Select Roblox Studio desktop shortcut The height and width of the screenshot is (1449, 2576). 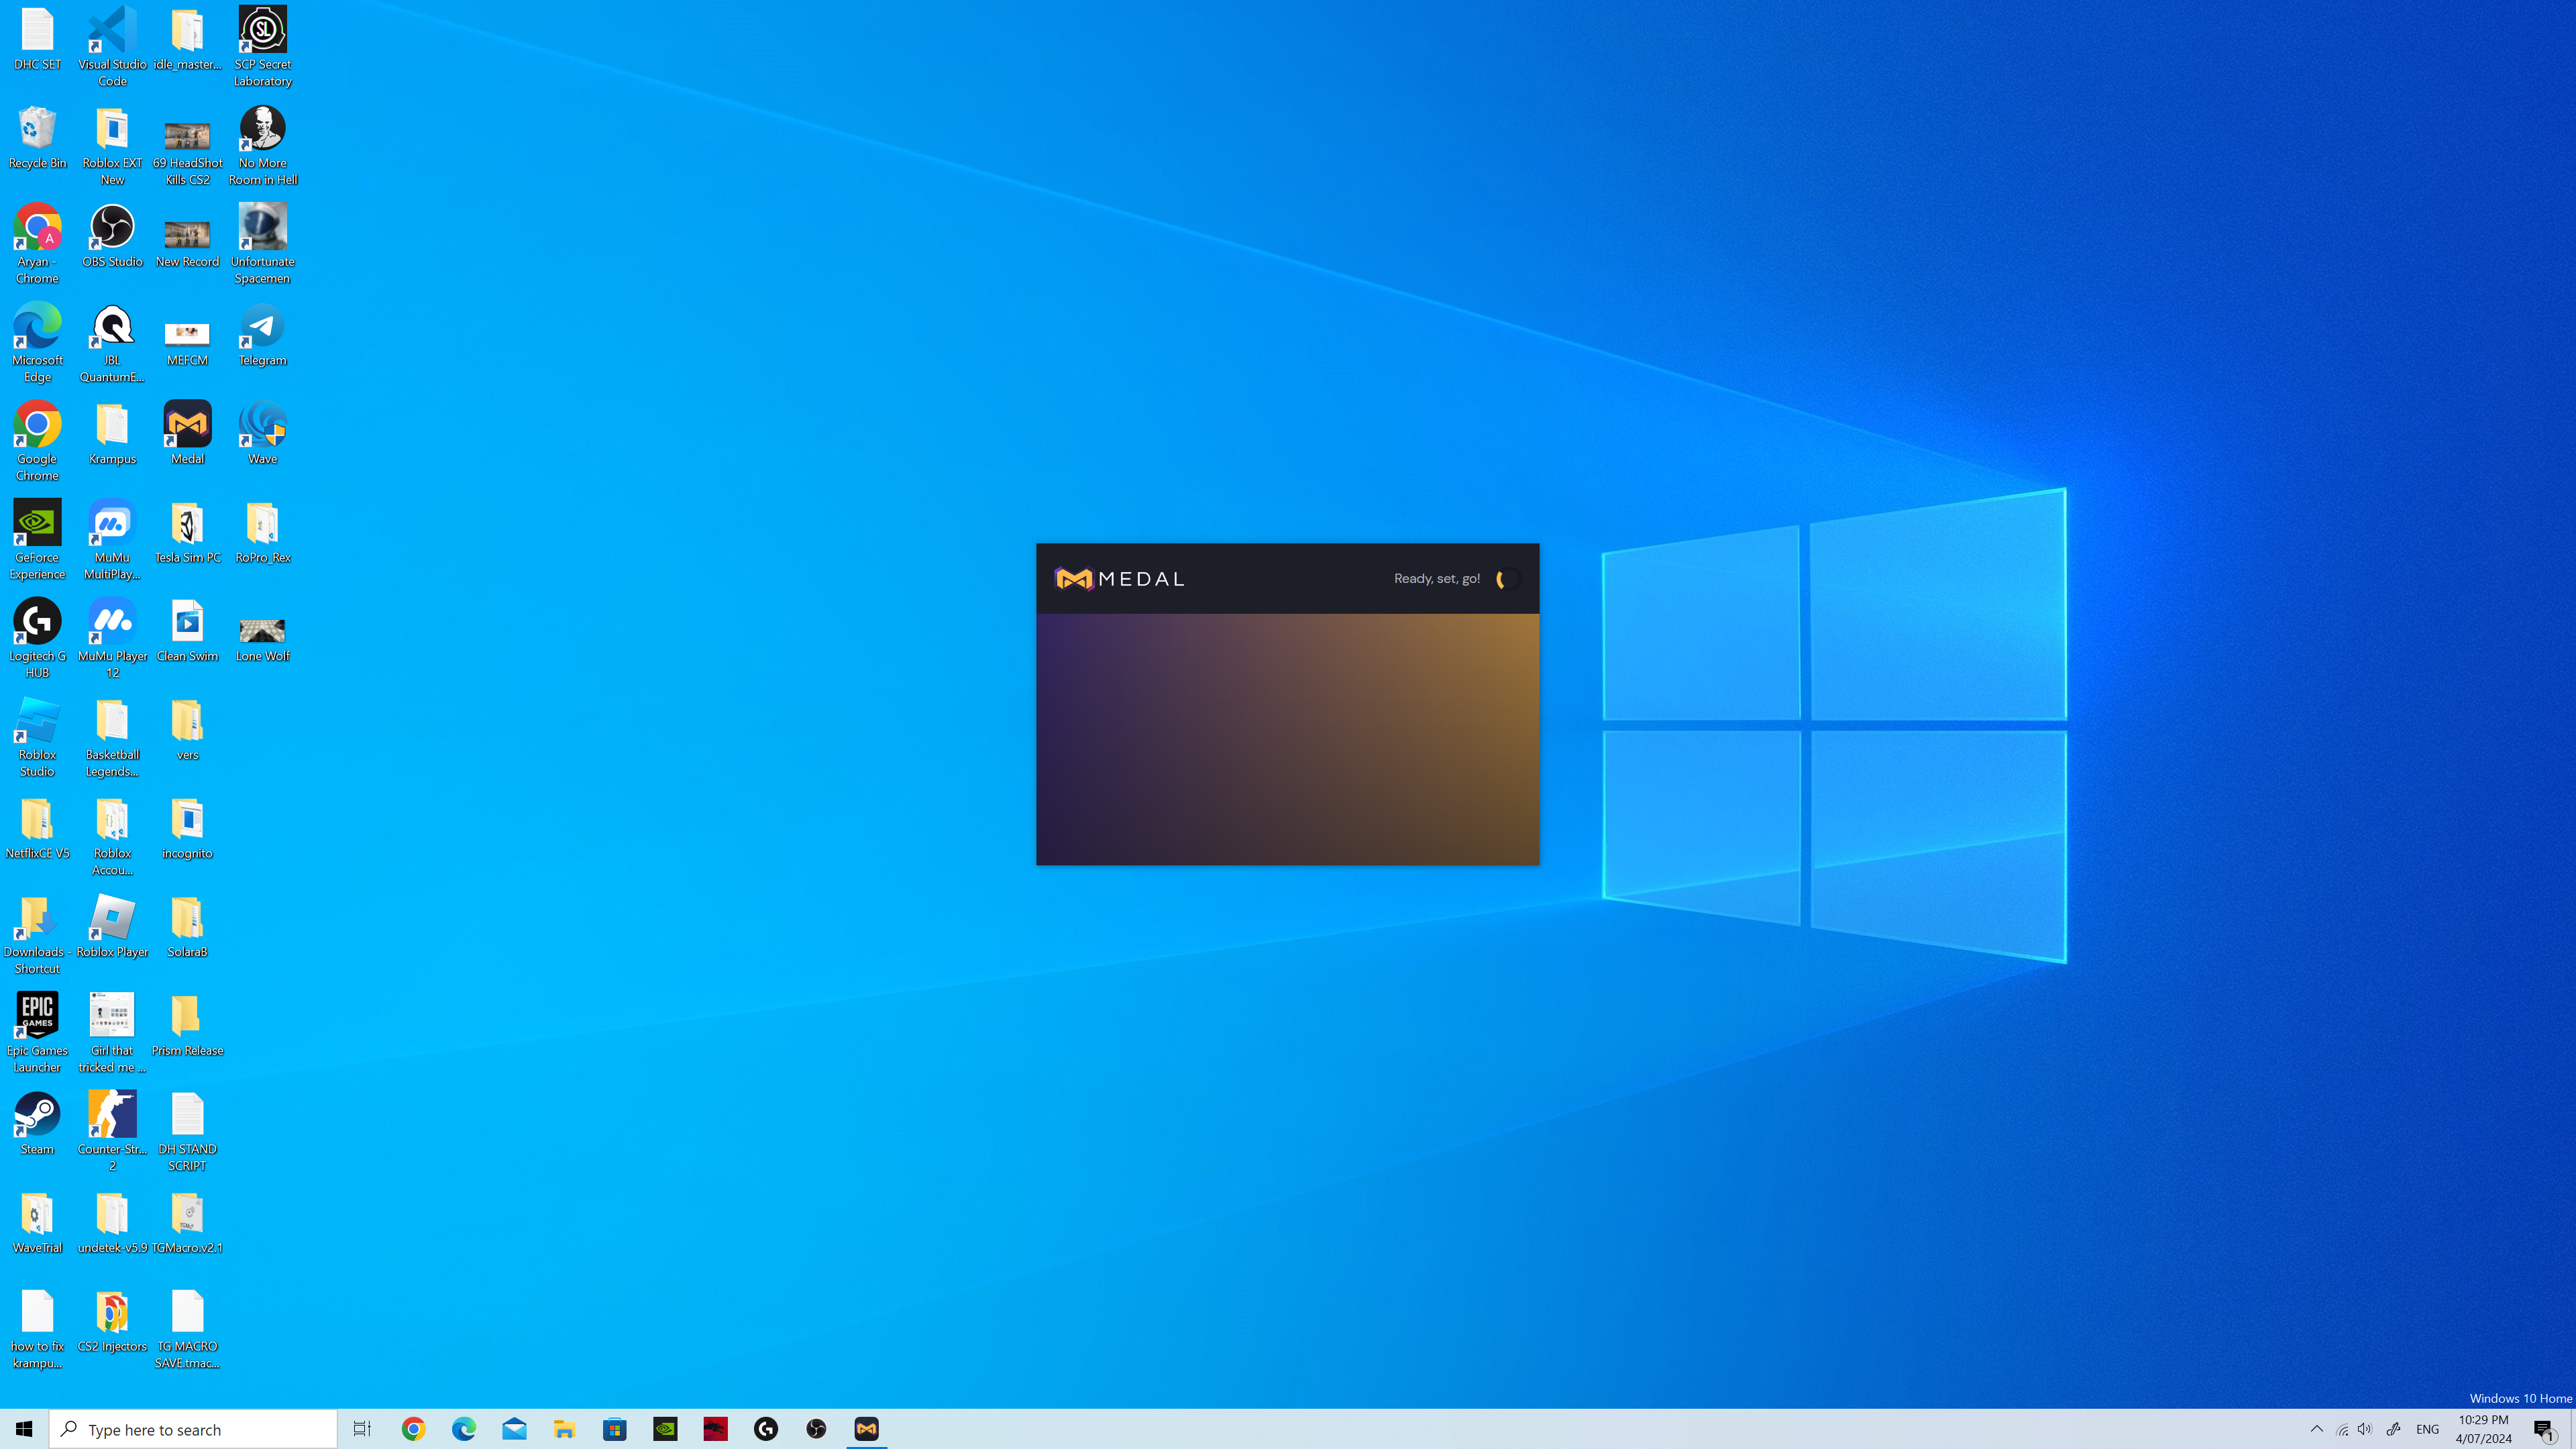pos(37,721)
